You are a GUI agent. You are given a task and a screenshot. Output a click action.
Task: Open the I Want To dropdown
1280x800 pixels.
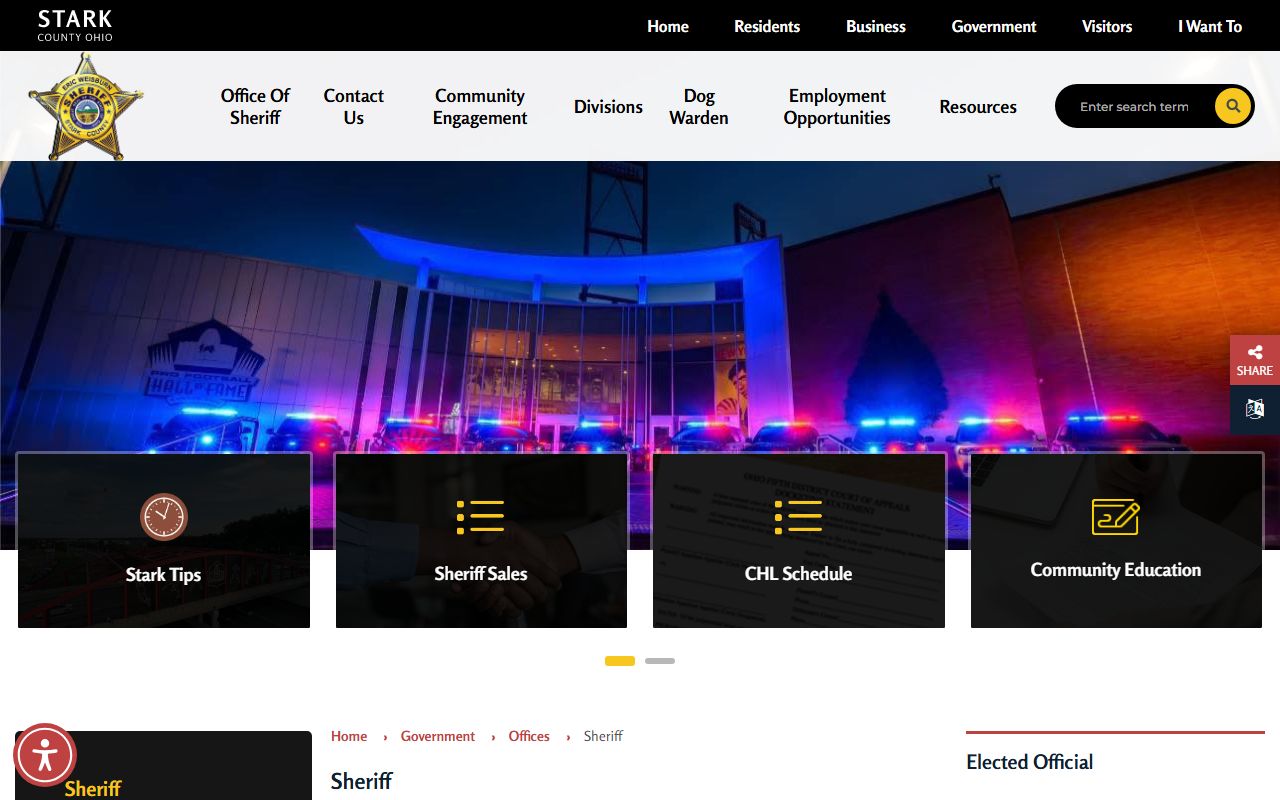click(x=1209, y=27)
